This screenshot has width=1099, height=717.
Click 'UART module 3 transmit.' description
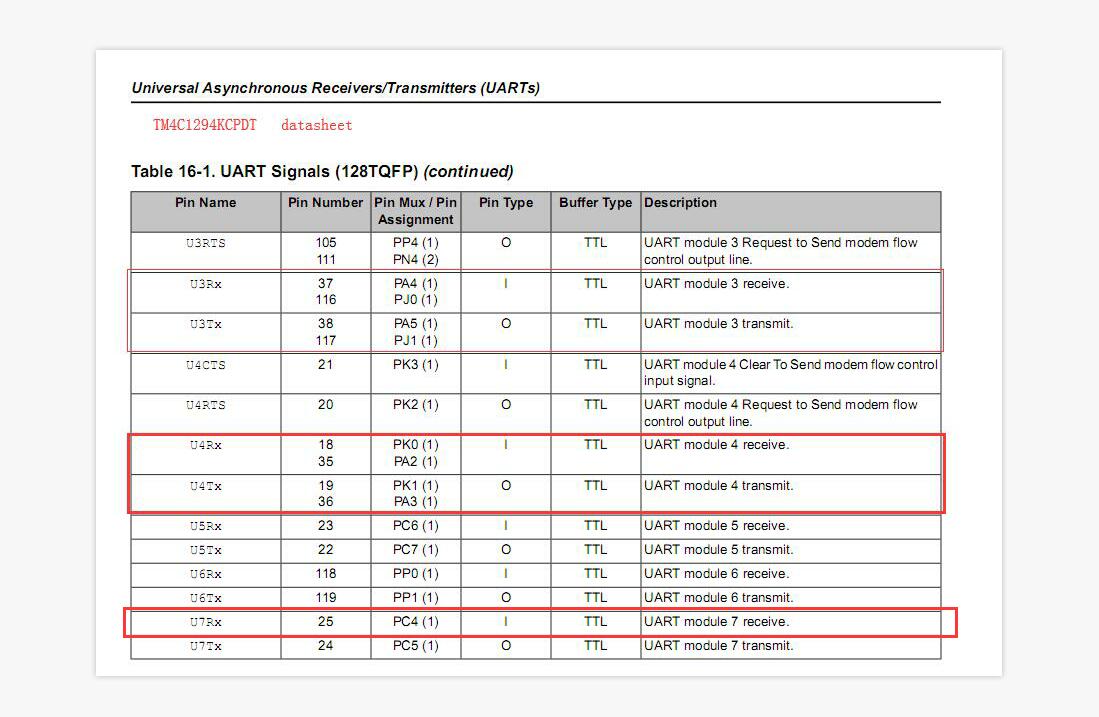point(719,324)
